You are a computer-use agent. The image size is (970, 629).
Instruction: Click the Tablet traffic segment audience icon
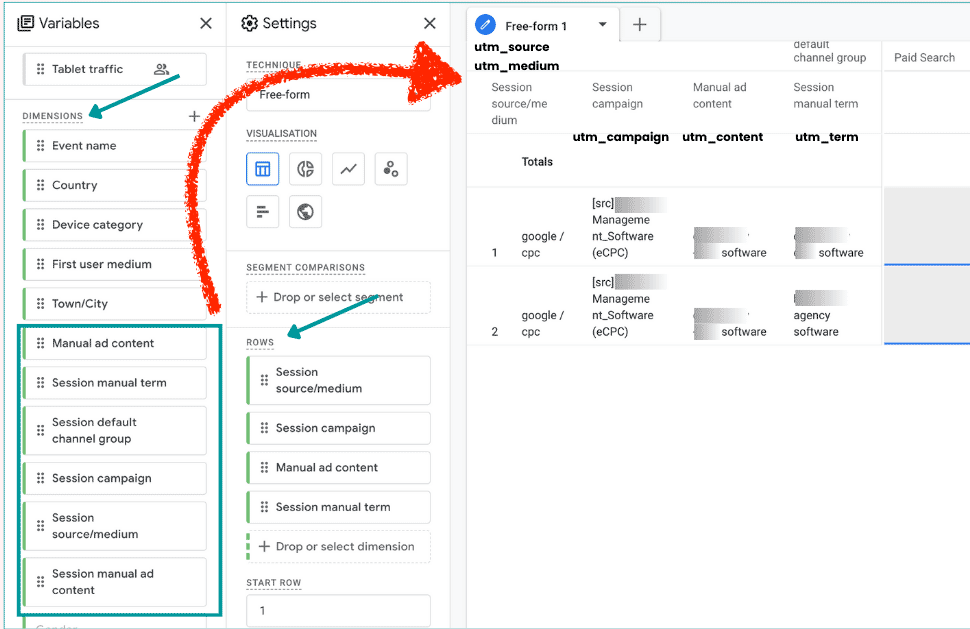pos(161,69)
